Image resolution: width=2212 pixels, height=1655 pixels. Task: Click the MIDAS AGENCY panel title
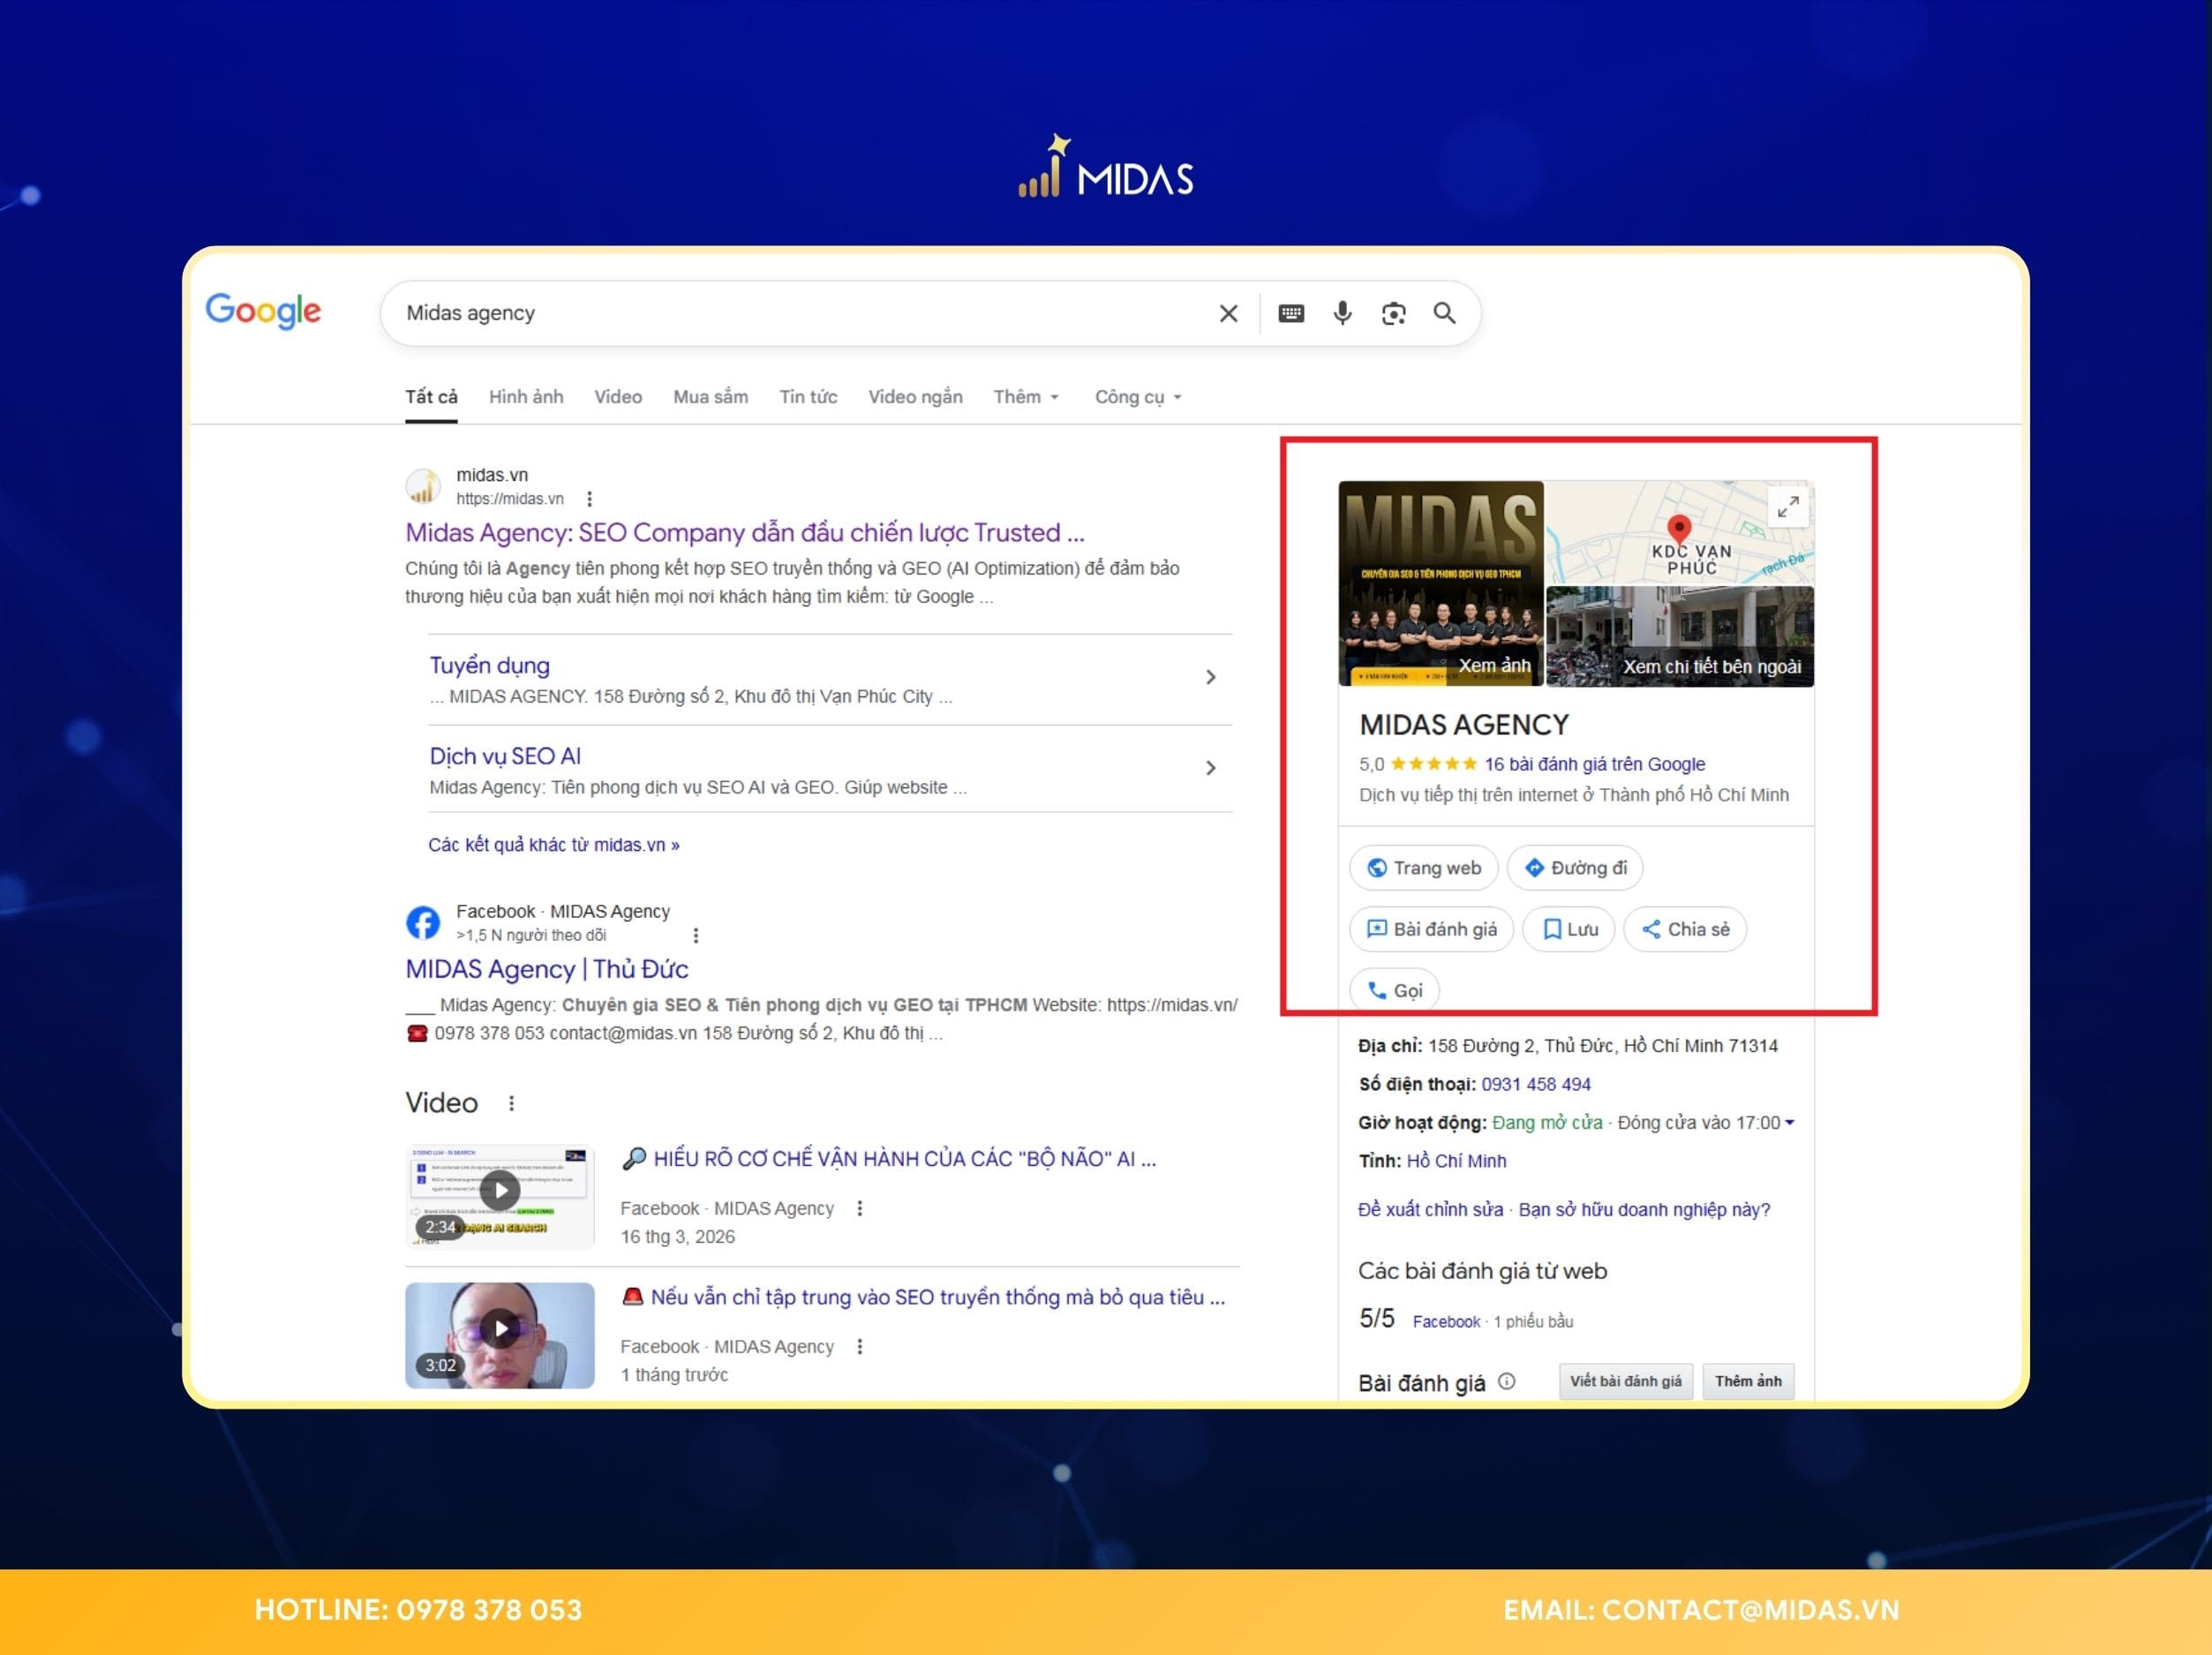coord(1464,725)
